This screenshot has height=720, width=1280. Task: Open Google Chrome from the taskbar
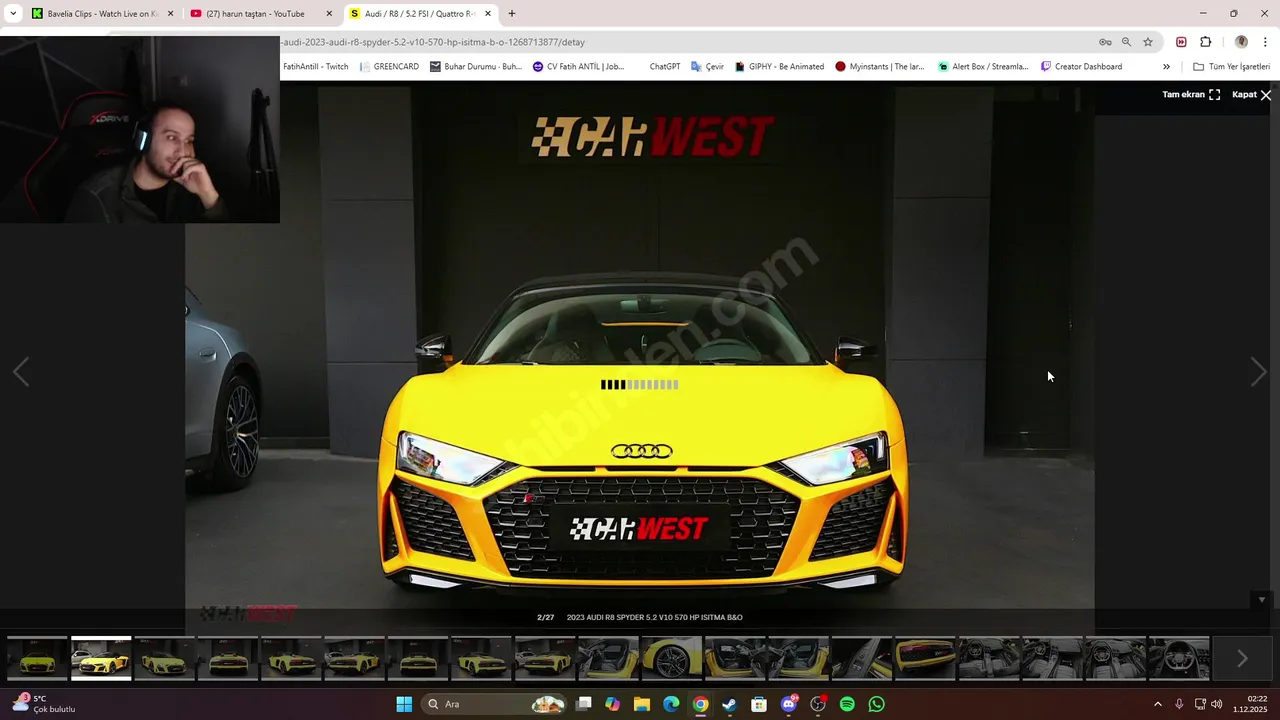tap(701, 704)
